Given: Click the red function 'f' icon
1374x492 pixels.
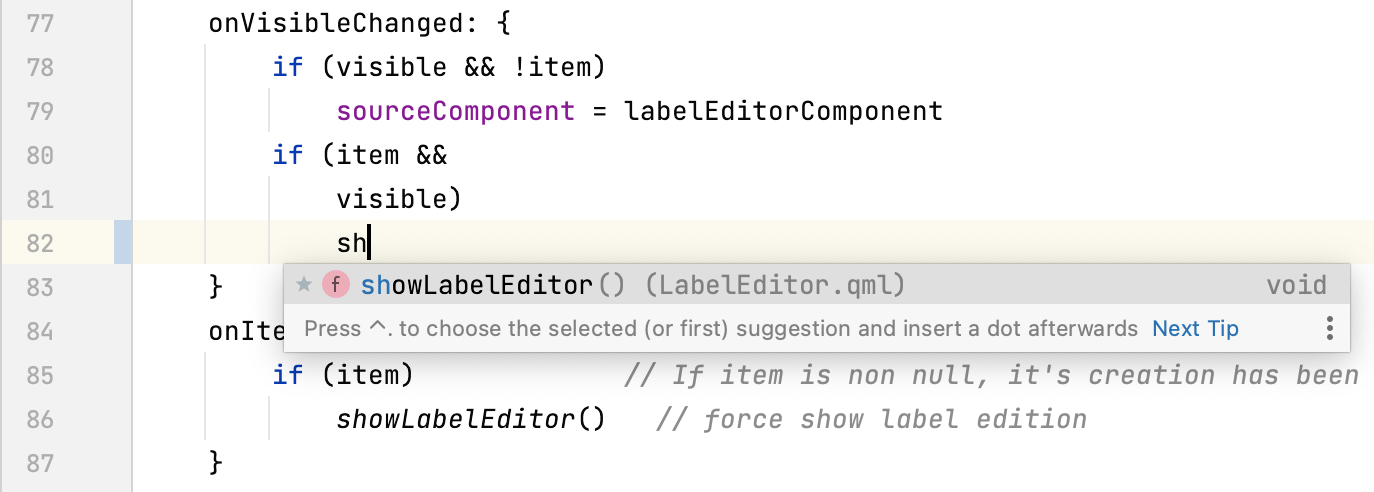Looking at the screenshot, I should point(335,286).
